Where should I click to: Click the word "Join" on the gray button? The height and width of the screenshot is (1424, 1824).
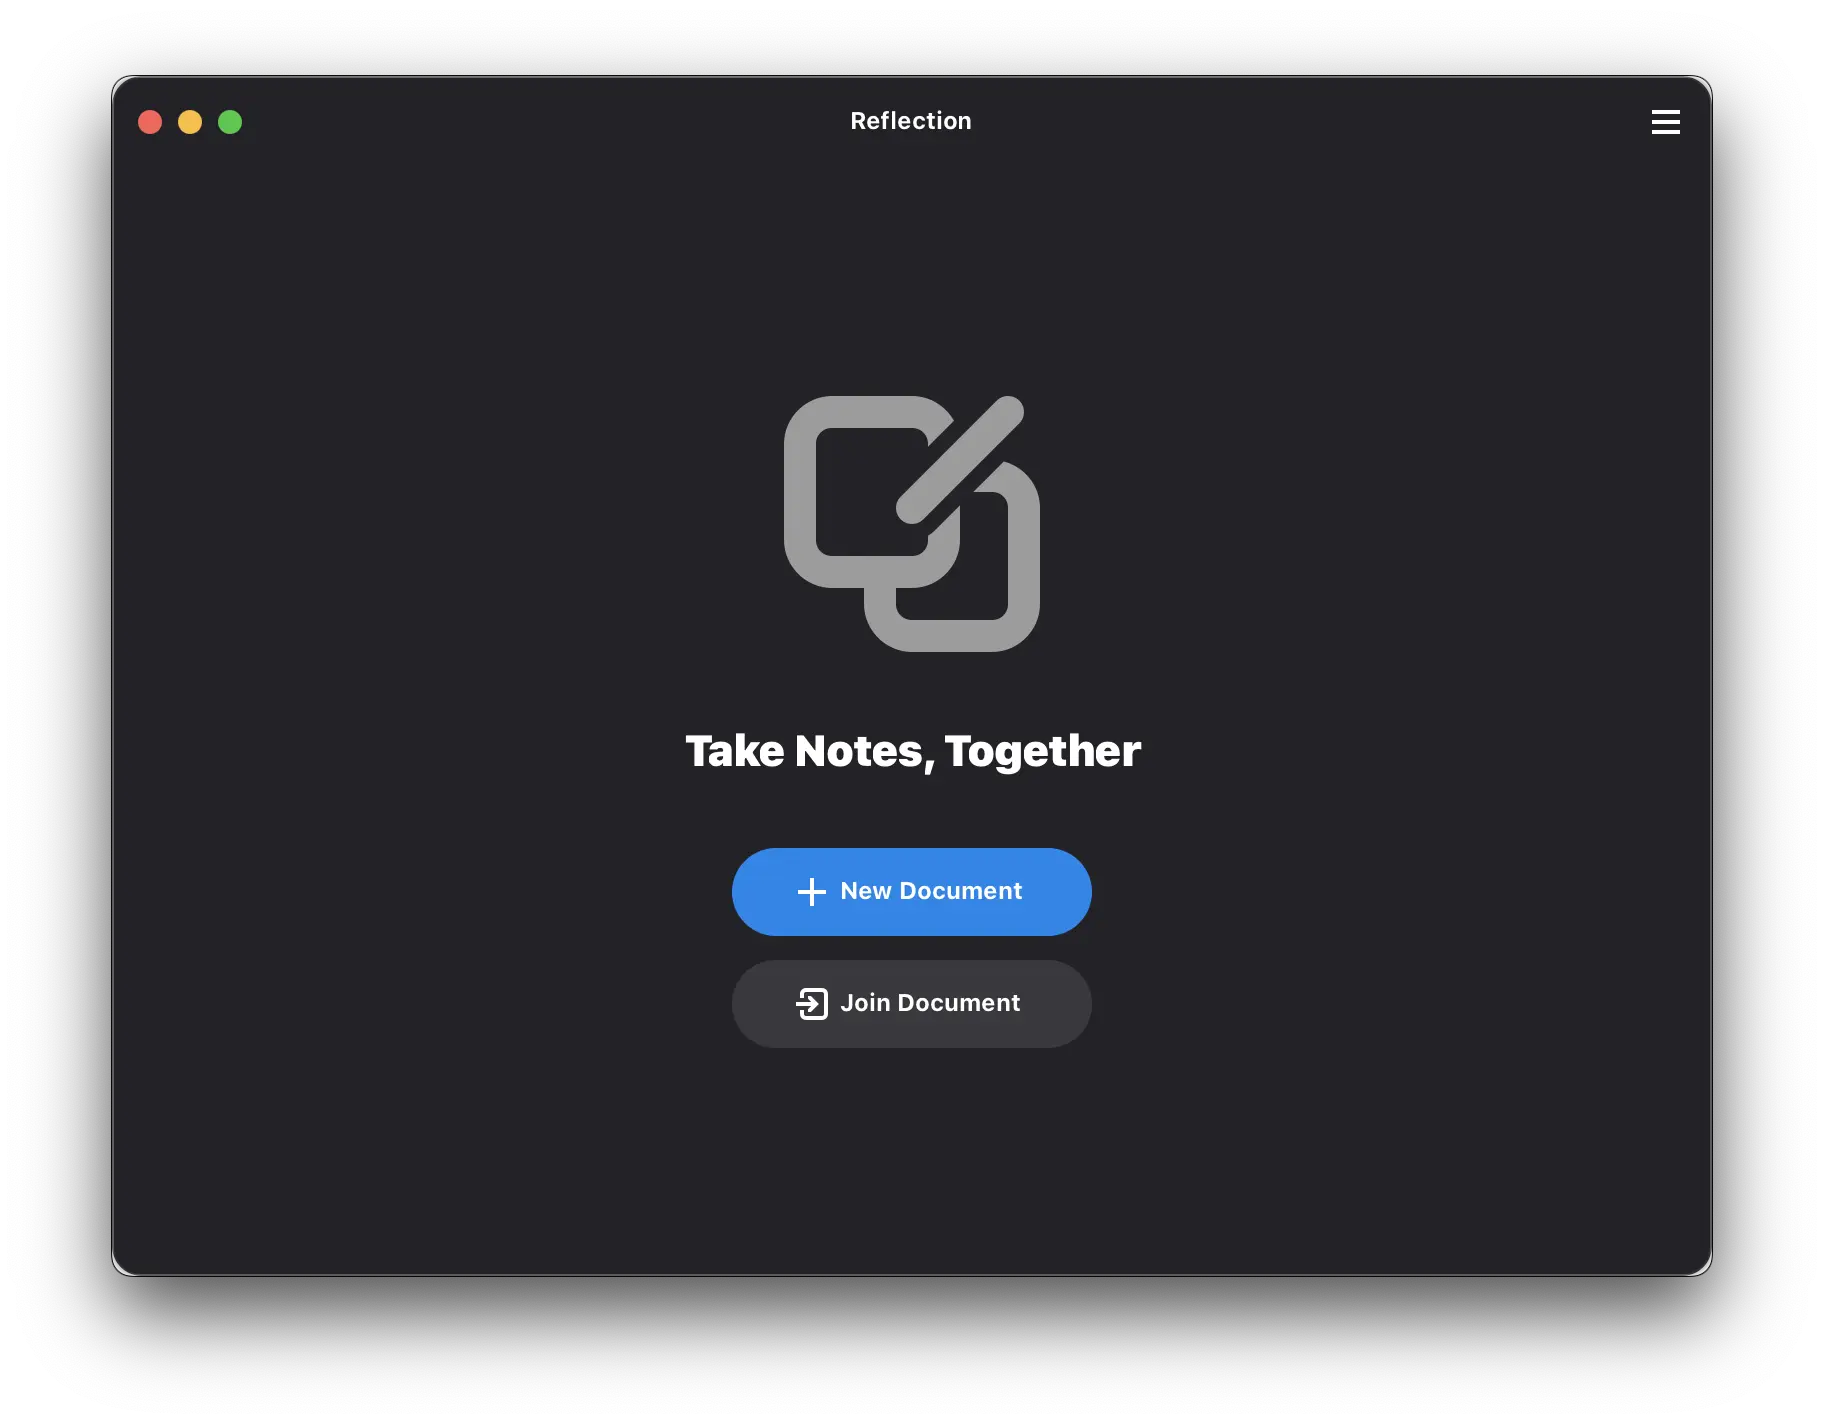[865, 1003]
